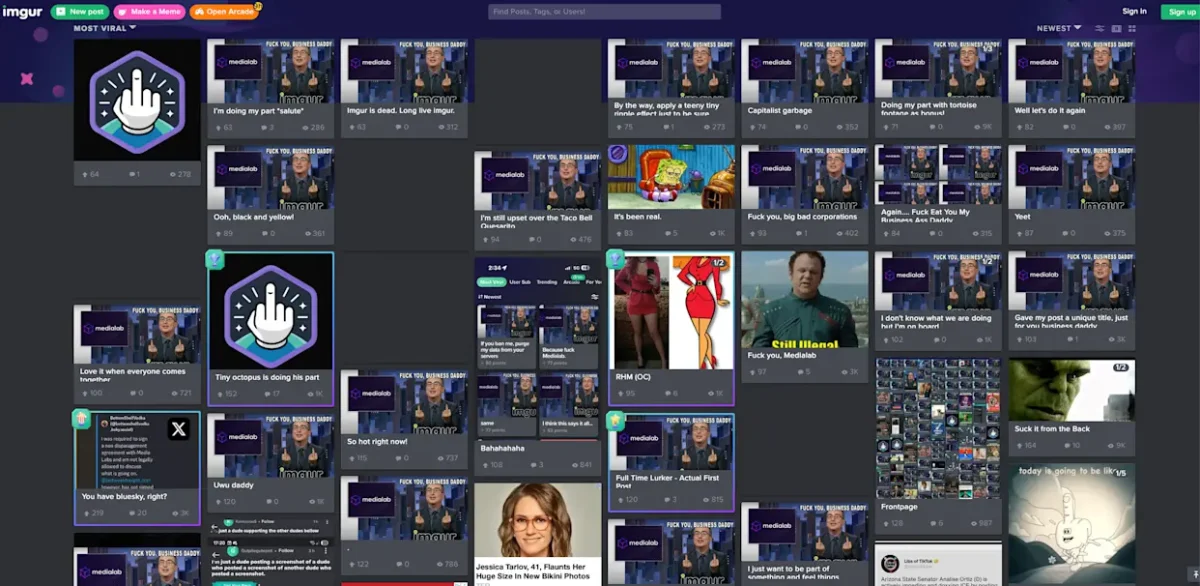The image size is (1200, 586).
Task: Open the Imgur Arcade
Action: click(224, 12)
